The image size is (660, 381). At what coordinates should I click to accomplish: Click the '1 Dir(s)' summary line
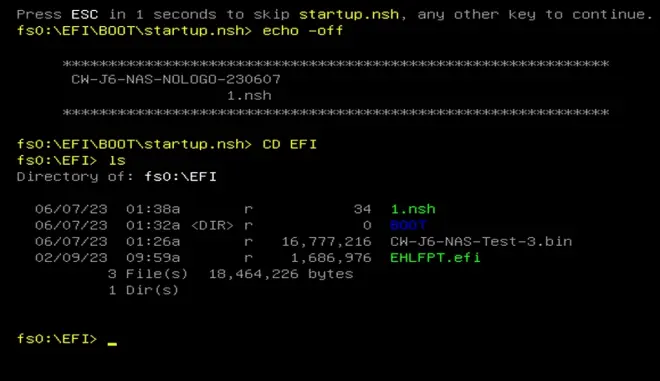coord(144,290)
